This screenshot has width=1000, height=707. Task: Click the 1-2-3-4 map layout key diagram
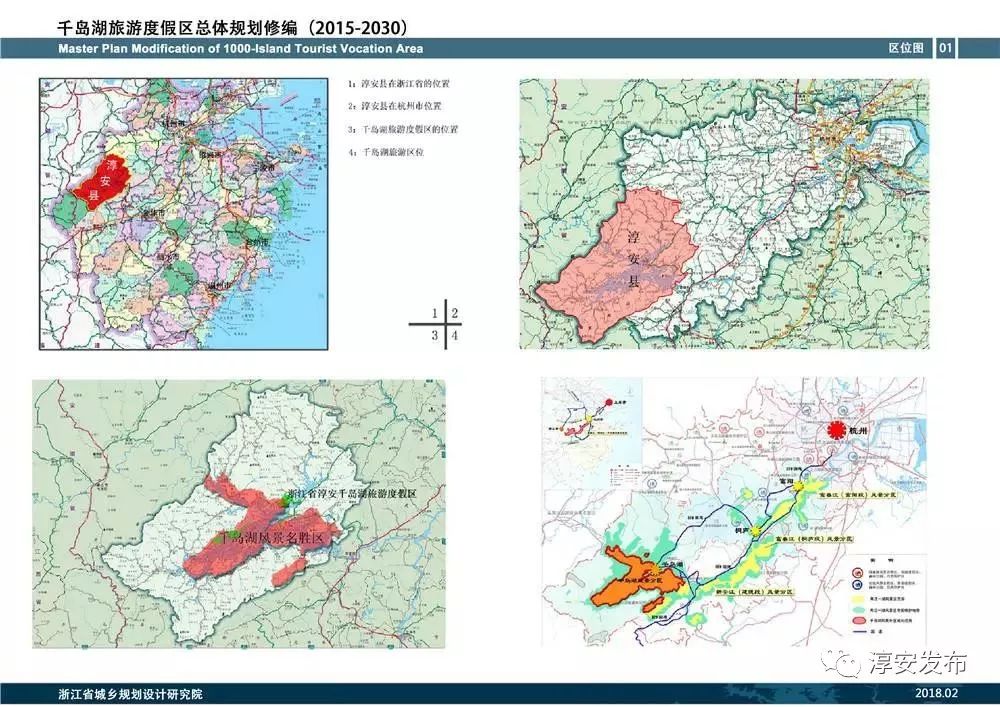[x=432, y=324]
